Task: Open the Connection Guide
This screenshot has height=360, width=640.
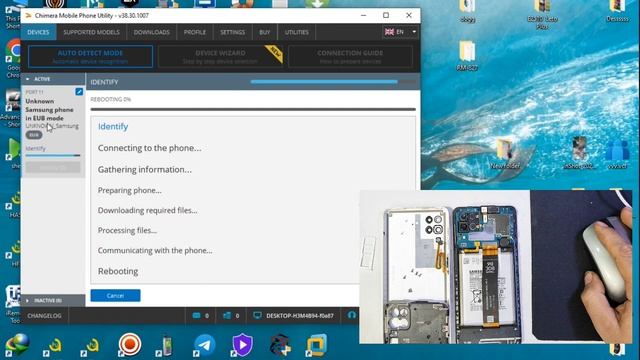Action: (x=350, y=56)
